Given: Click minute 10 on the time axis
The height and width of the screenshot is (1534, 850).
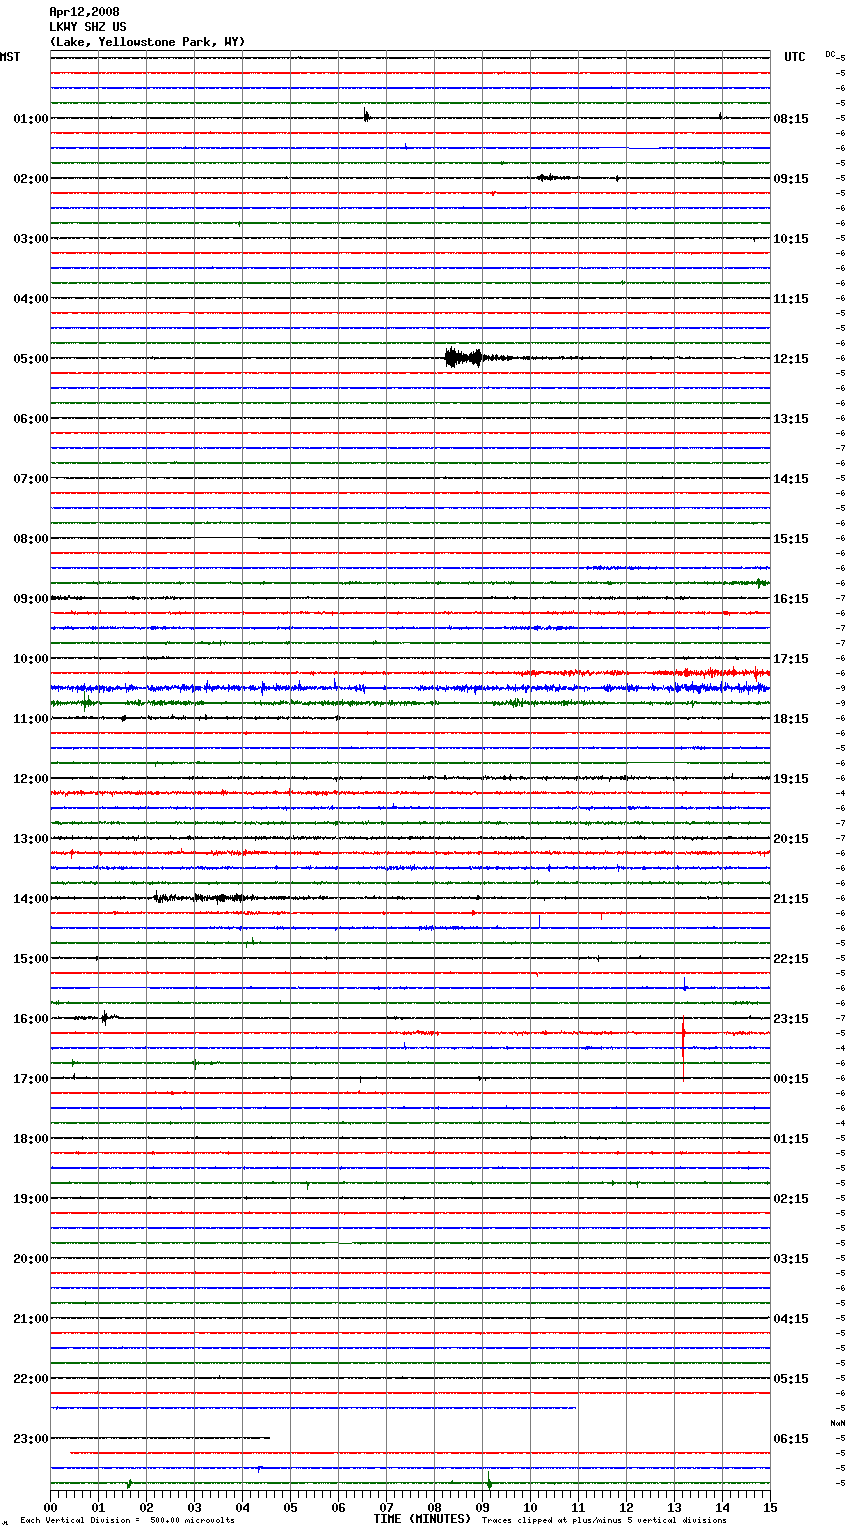Looking at the screenshot, I should pos(530,1507).
